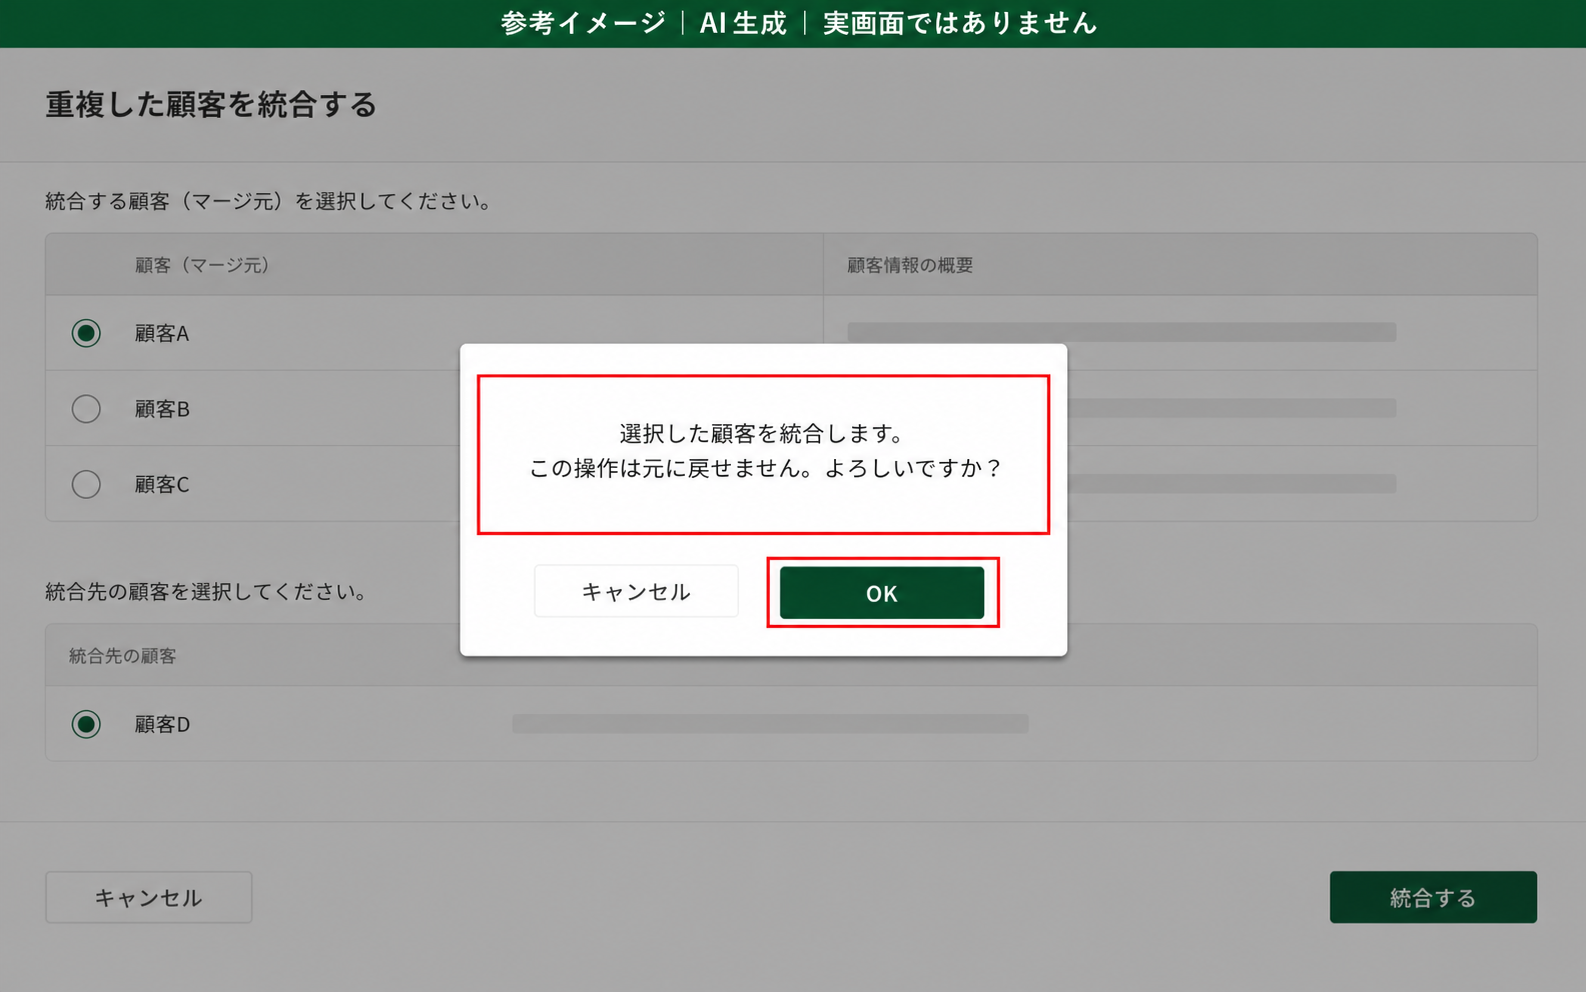Click the 顧客A row label
The width and height of the screenshot is (1586, 992).
(162, 333)
